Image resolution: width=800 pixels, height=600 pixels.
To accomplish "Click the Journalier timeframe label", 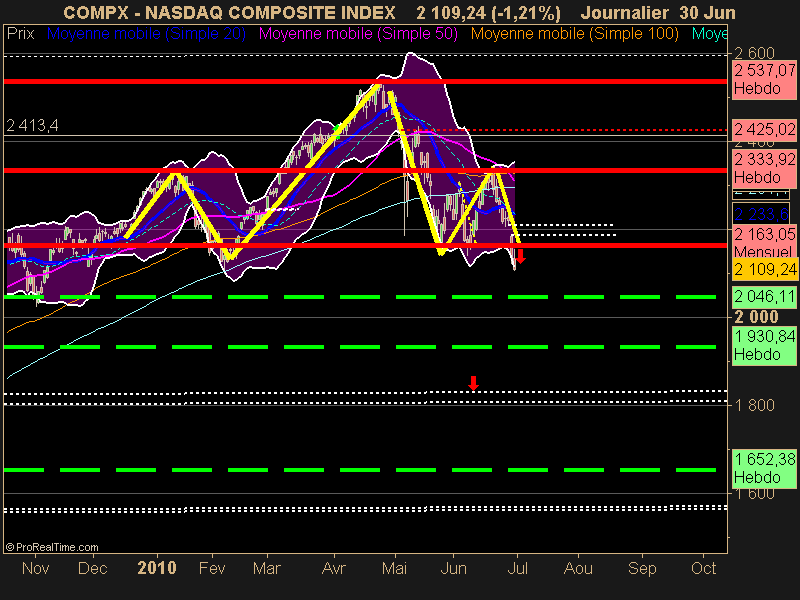I will (624, 12).
